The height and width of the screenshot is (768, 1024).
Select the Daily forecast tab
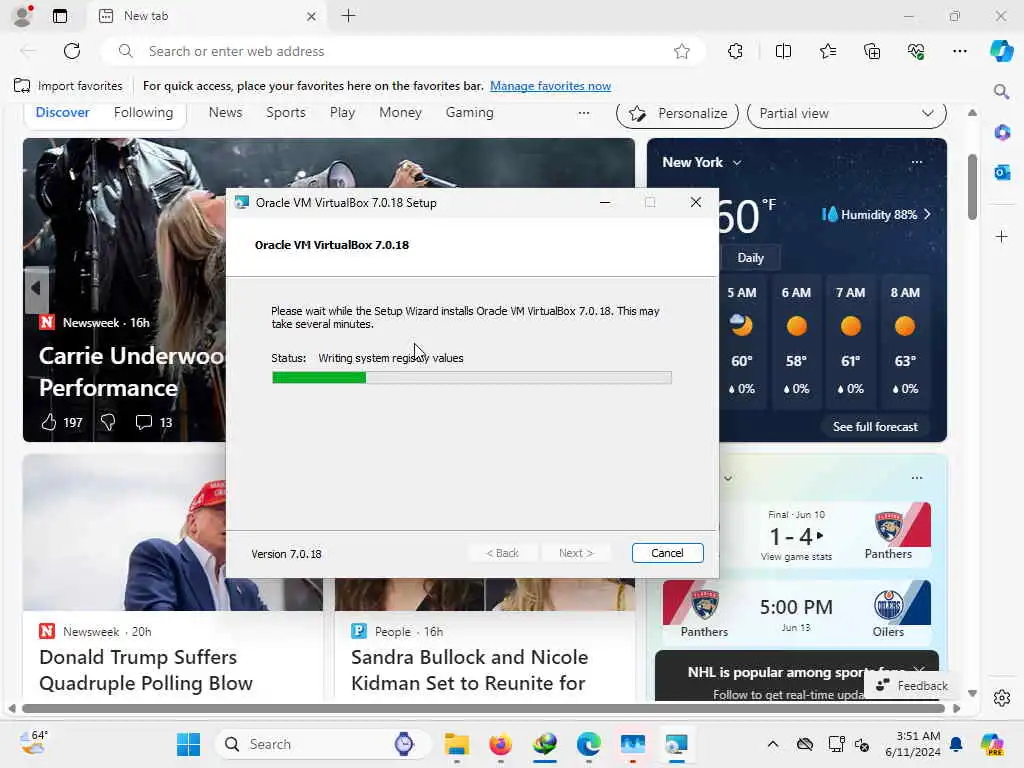750,257
